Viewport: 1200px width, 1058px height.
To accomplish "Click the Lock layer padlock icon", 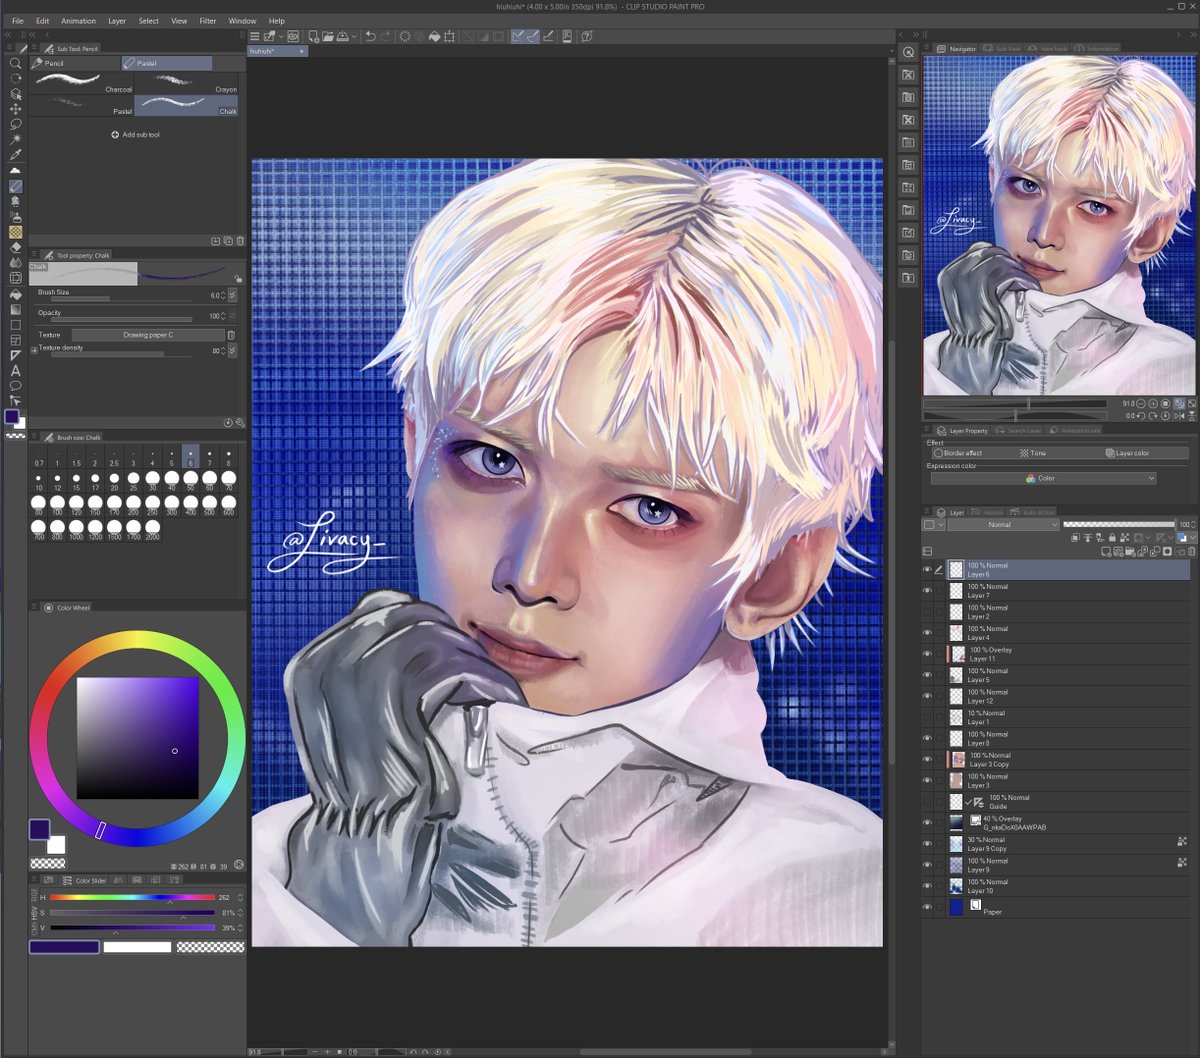I will [1112, 538].
